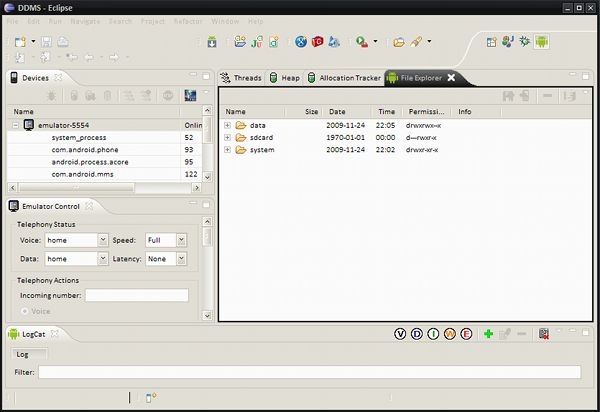Open the Run menu in the menu bar

pyautogui.click(x=55, y=21)
